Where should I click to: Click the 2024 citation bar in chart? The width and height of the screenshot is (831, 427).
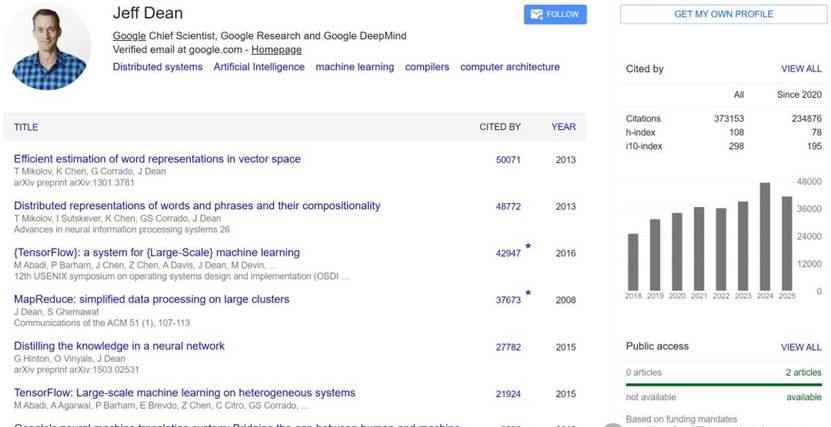[x=765, y=236]
